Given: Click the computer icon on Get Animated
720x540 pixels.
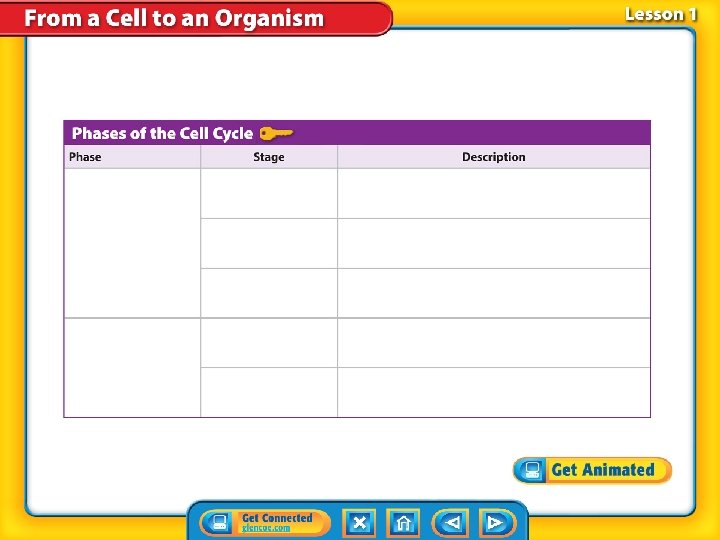Looking at the screenshot, I should coord(531,470).
